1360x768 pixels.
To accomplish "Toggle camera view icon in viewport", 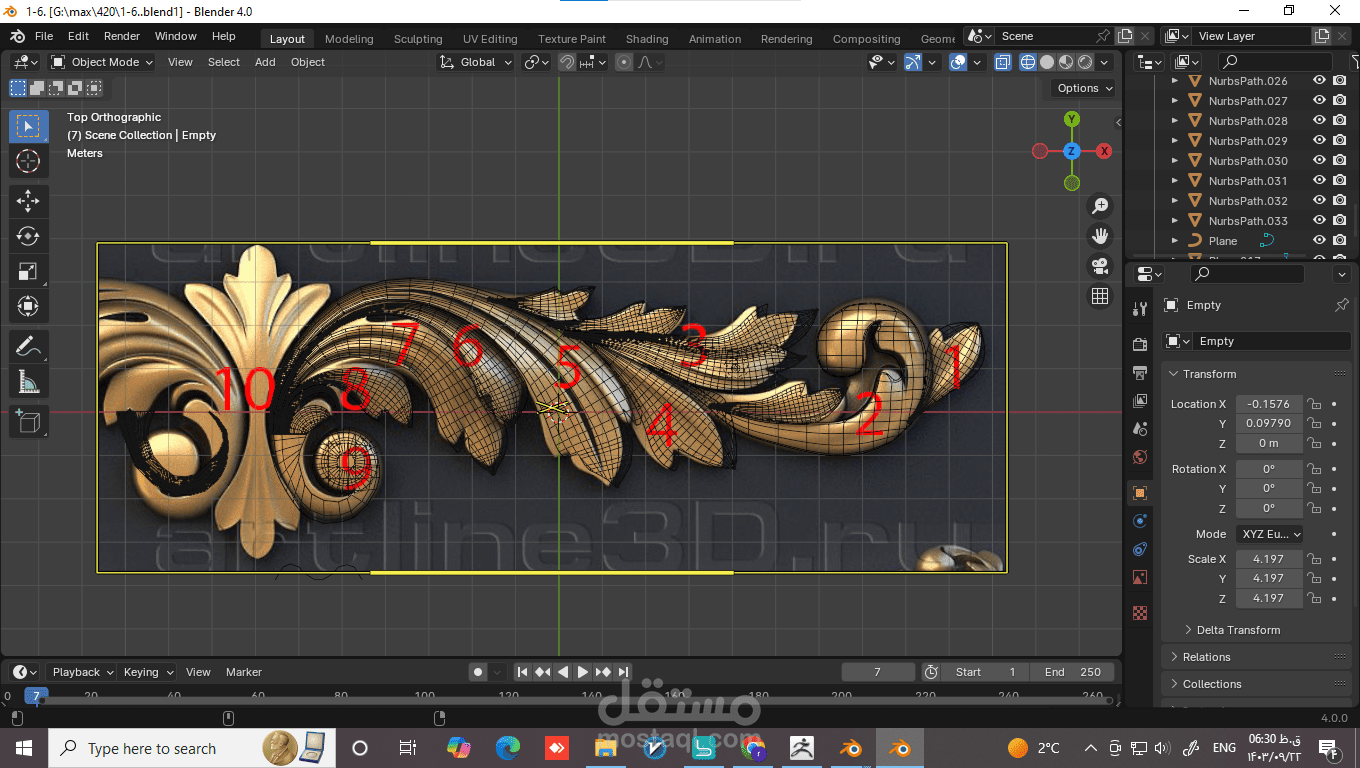I will point(1100,266).
